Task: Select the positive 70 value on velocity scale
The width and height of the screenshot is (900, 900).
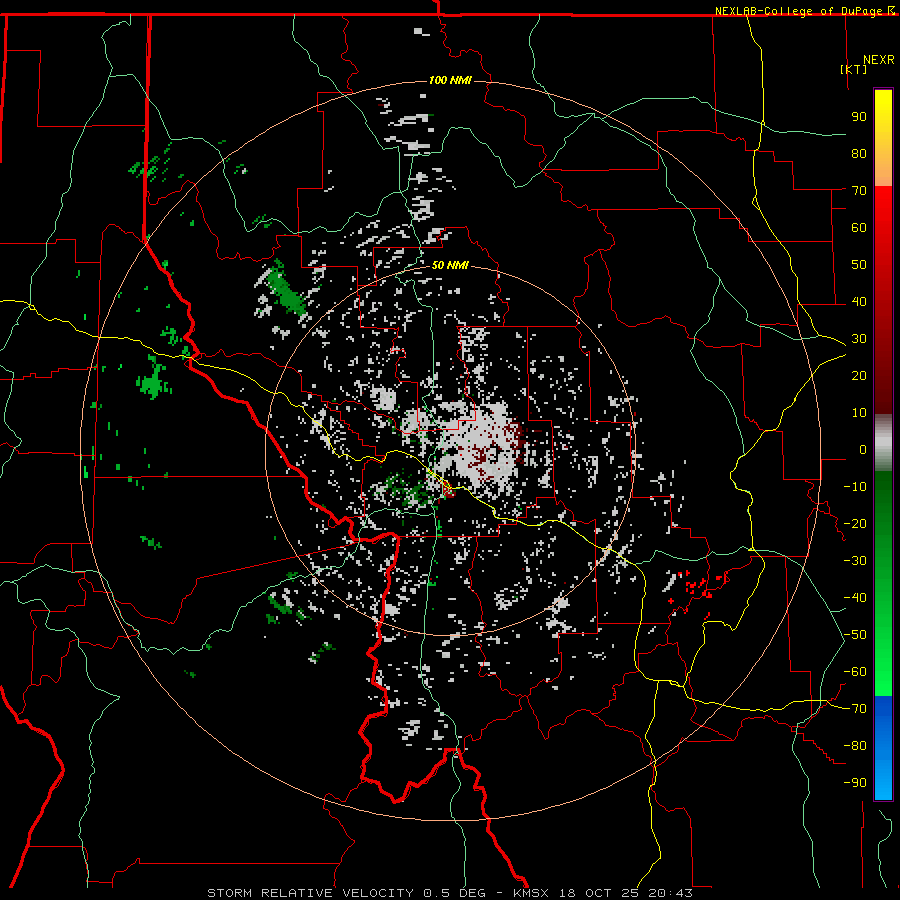Action: pyautogui.click(x=859, y=191)
